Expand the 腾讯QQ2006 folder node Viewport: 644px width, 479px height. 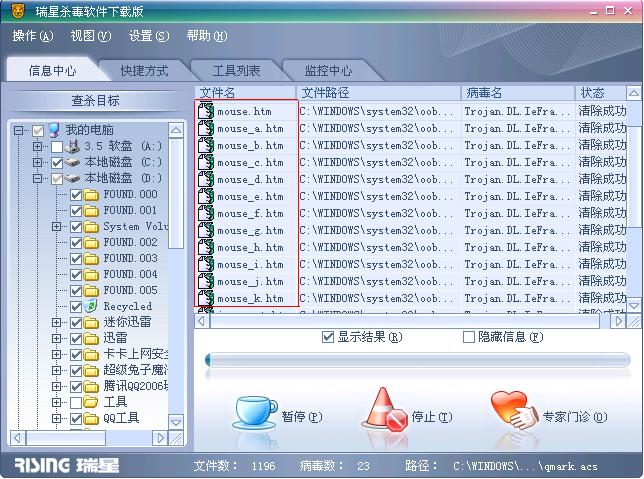(x=57, y=386)
